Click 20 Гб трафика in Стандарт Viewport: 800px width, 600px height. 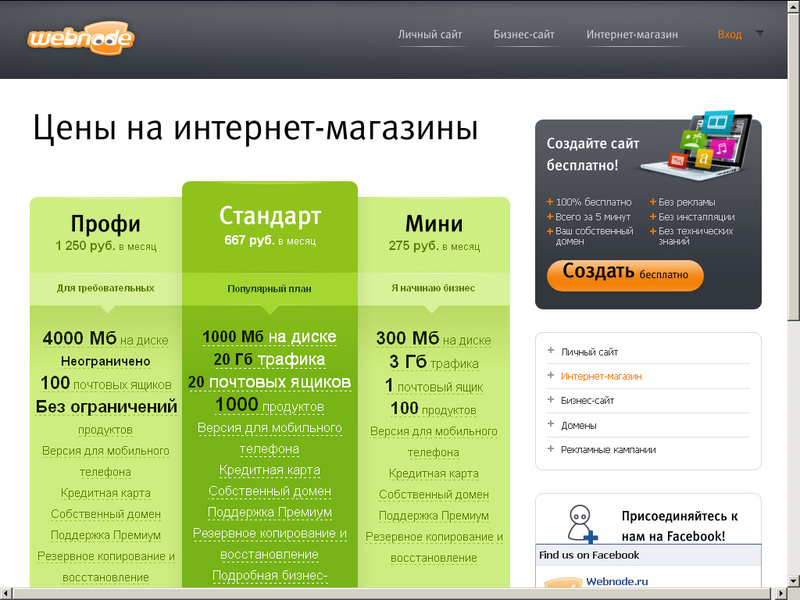click(269, 359)
